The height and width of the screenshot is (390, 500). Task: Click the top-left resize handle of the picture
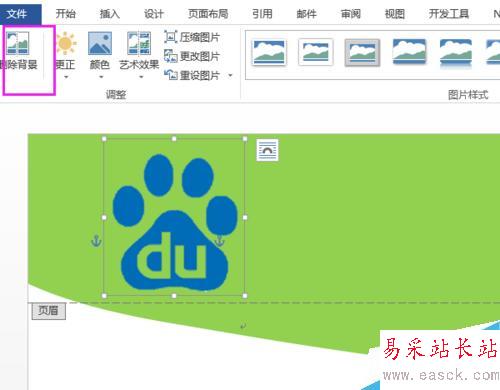click(104, 139)
